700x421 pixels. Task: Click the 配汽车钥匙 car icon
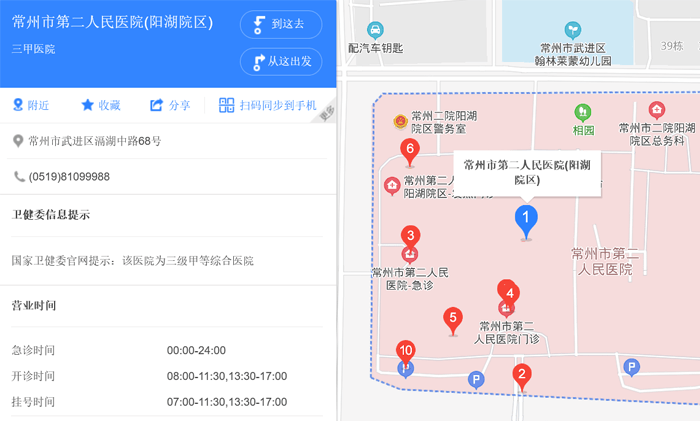point(375,30)
